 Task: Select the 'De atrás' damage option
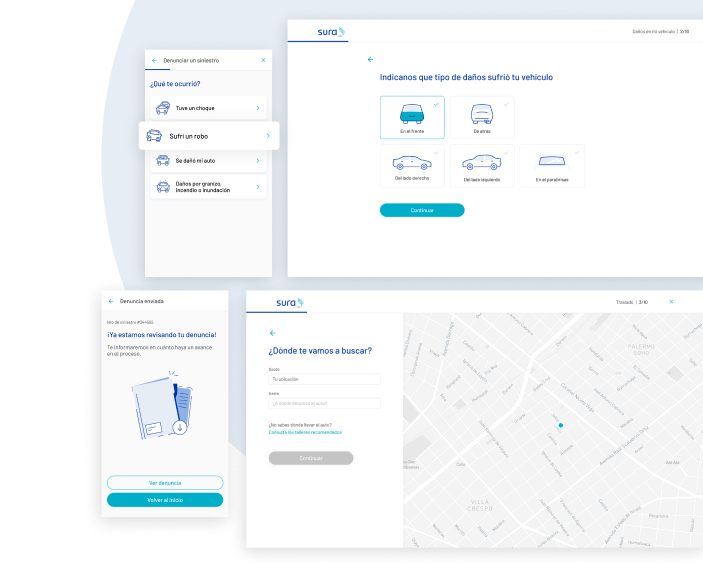pyautogui.click(x=482, y=117)
